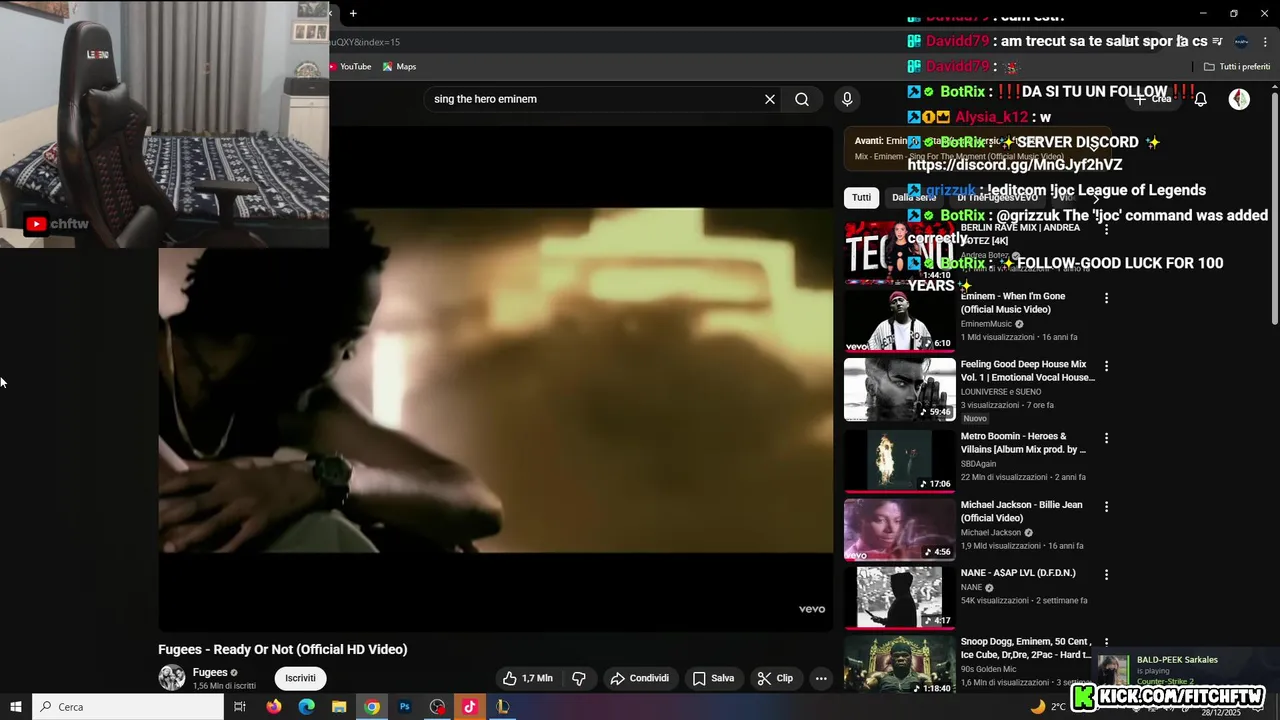
Task: Open TikTok app from the taskbar
Action: tap(470, 707)
